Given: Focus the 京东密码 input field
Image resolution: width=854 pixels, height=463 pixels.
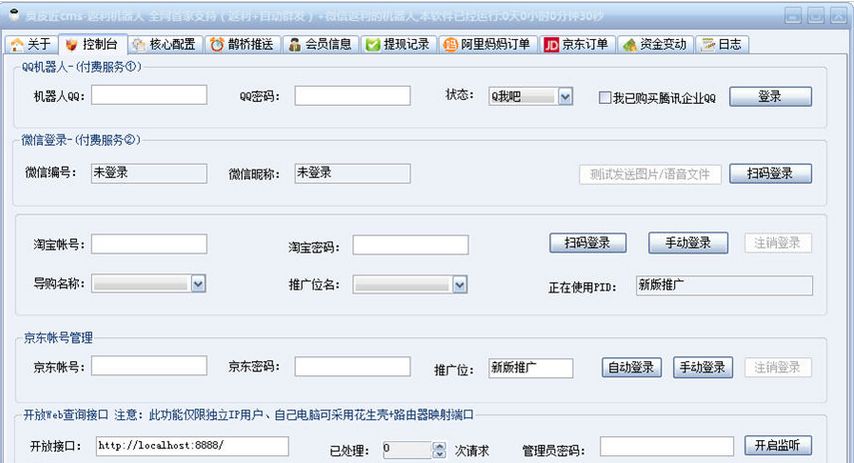Looking at the screenshot, I should (x=352, y=367).
